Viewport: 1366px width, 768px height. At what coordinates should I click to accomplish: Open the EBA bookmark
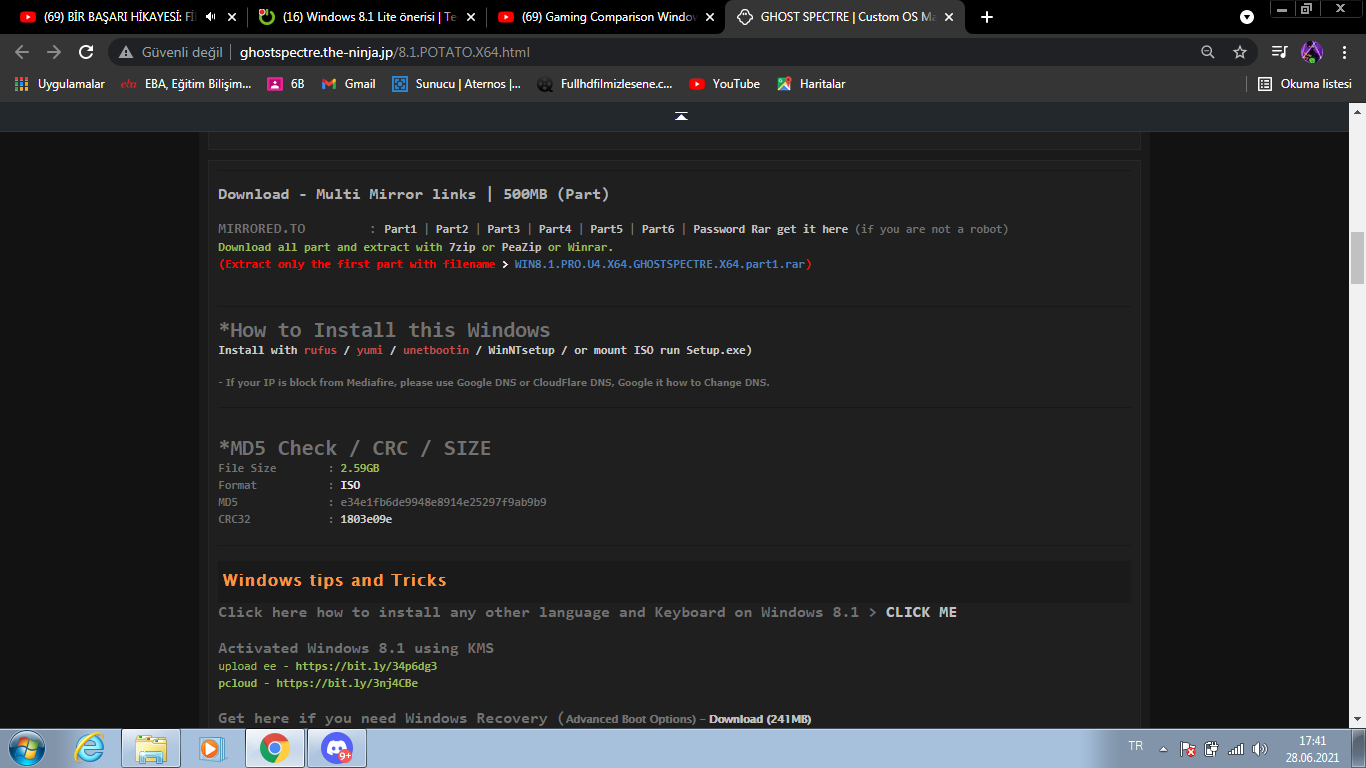coord(186,84)
